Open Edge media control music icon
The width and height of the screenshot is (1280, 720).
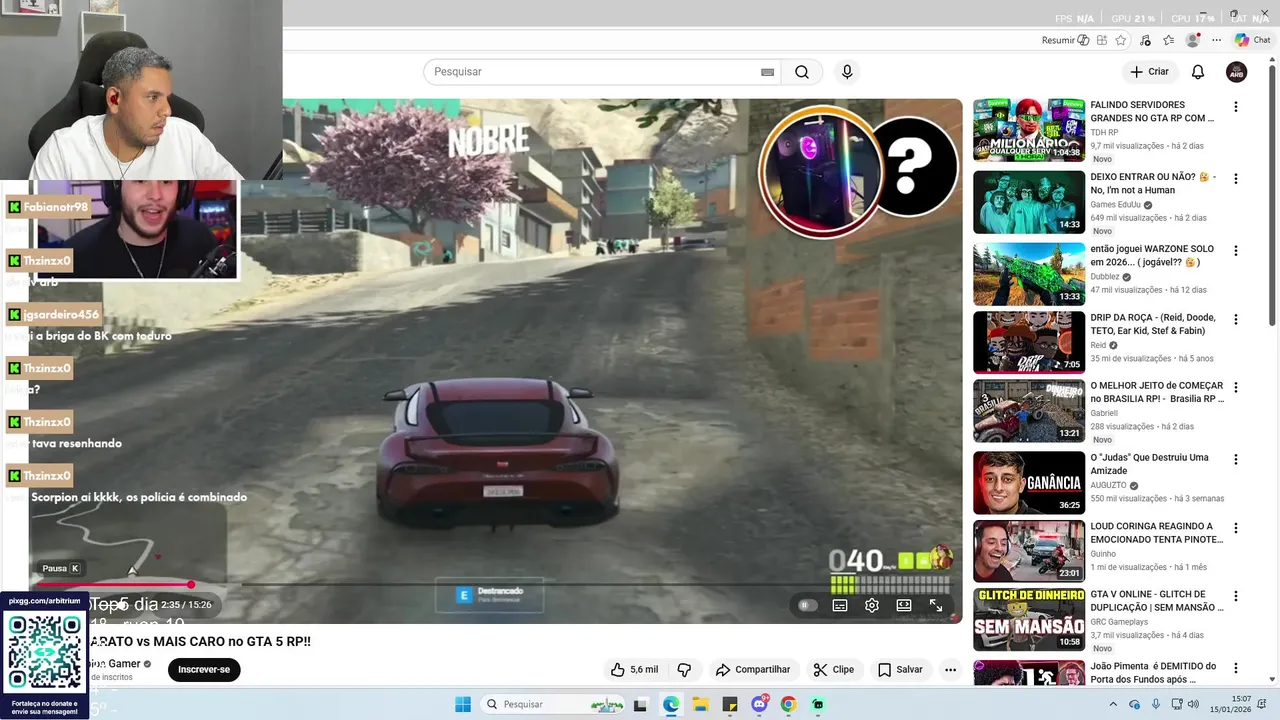point(1145,40)
